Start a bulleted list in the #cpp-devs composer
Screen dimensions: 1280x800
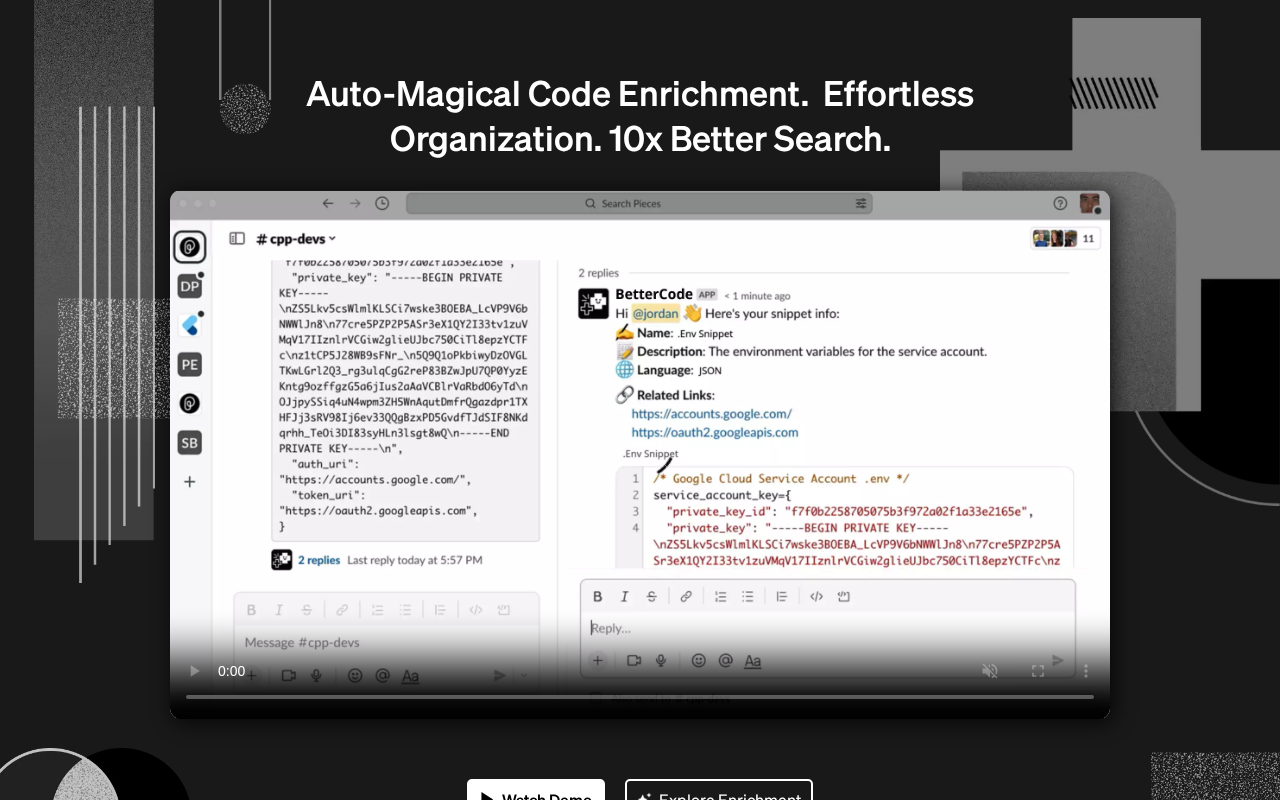(405, 609)
